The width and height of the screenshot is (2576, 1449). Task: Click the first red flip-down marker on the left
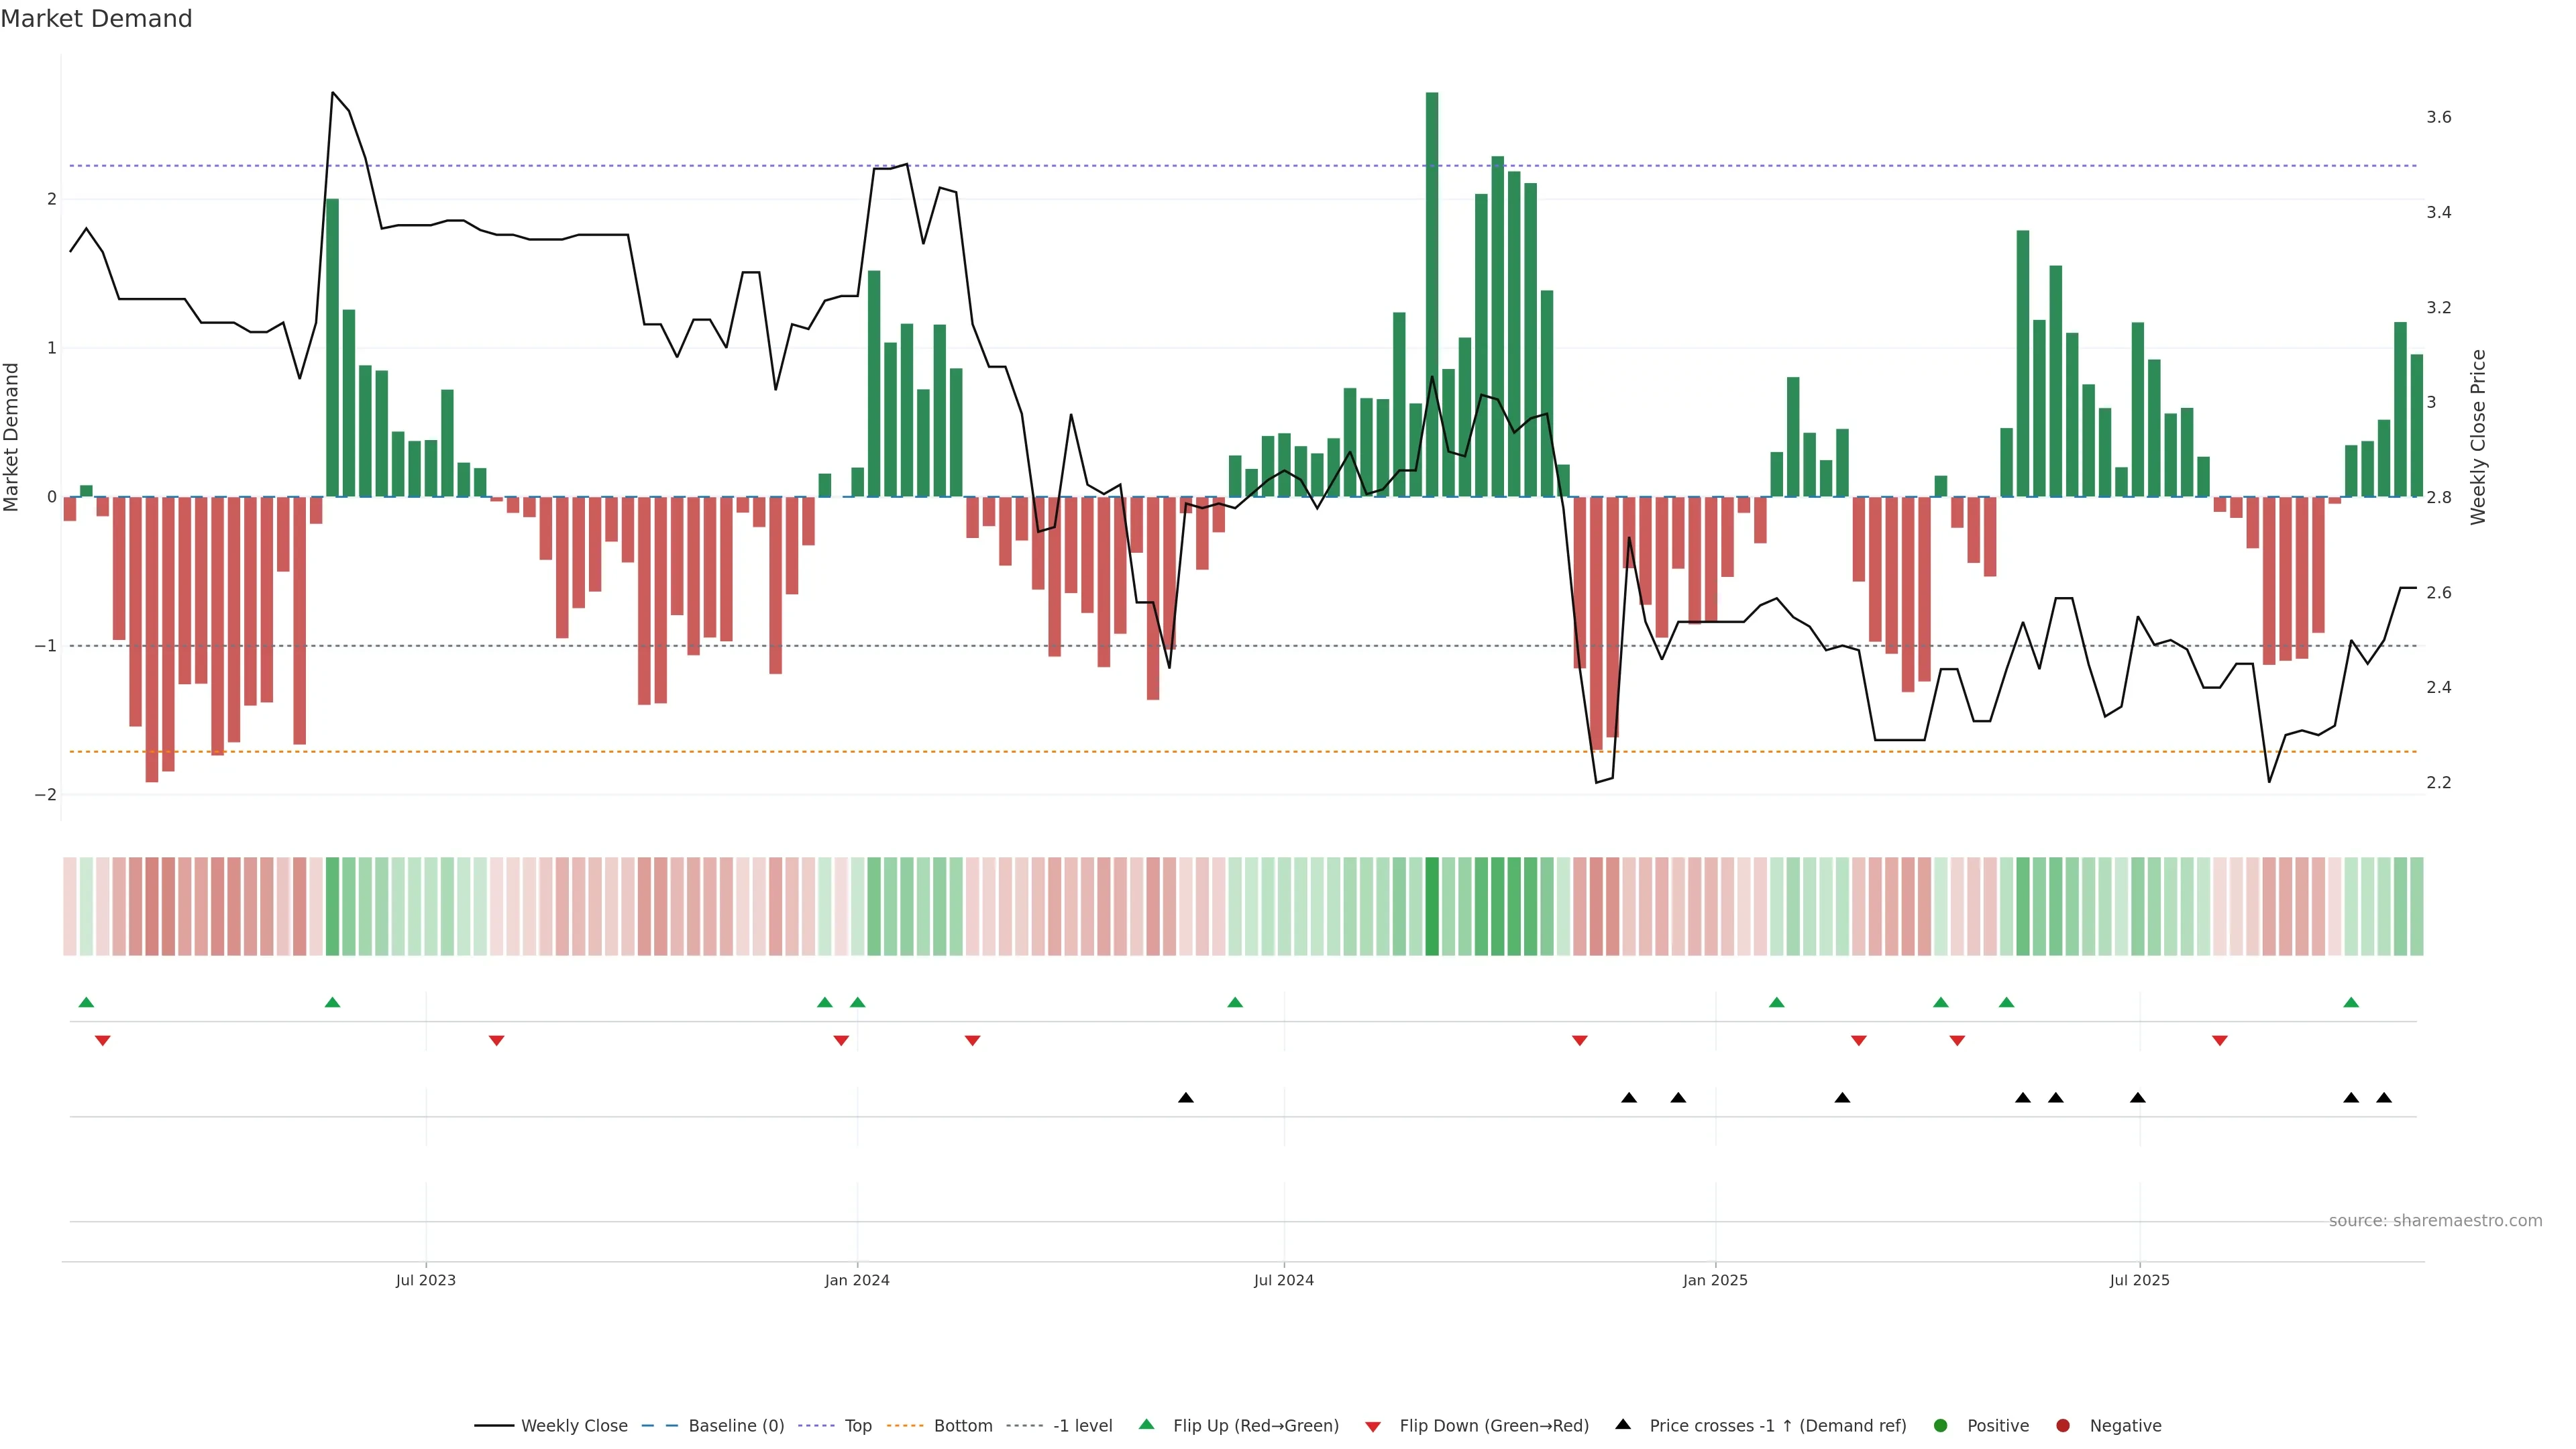tap(102, 1041)
